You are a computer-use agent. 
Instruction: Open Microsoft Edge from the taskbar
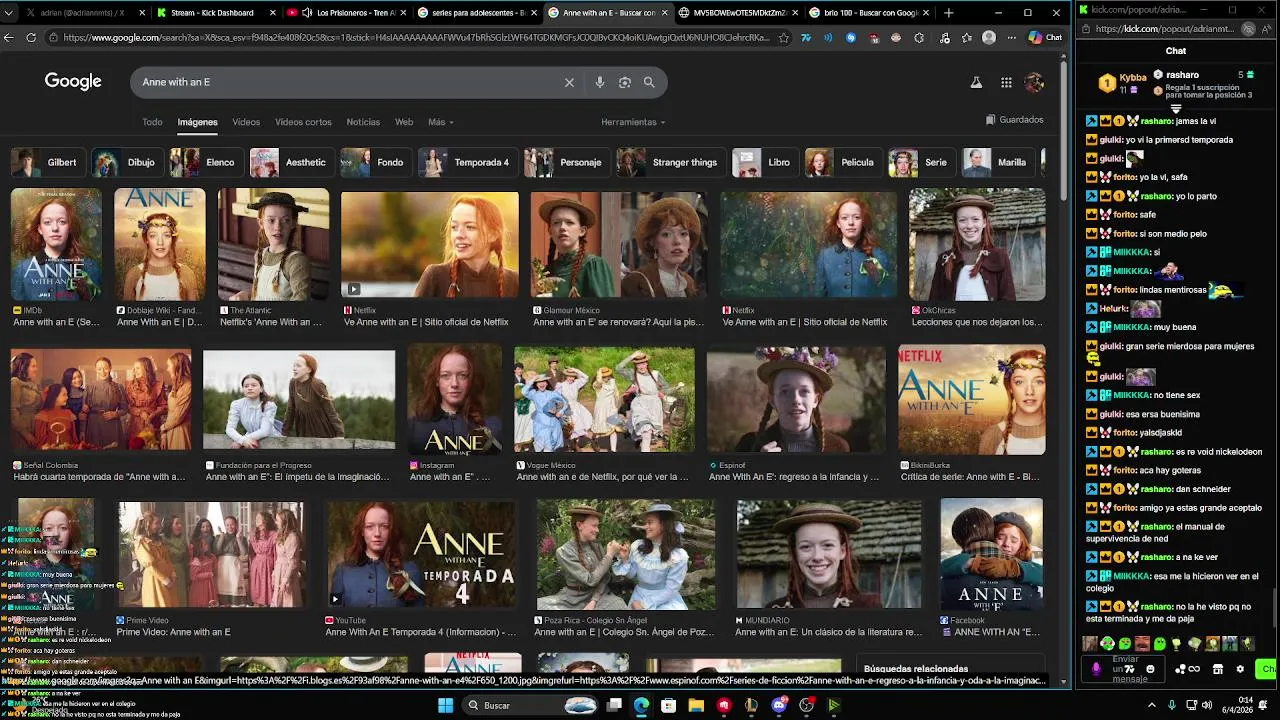click(x=641, y=705)
